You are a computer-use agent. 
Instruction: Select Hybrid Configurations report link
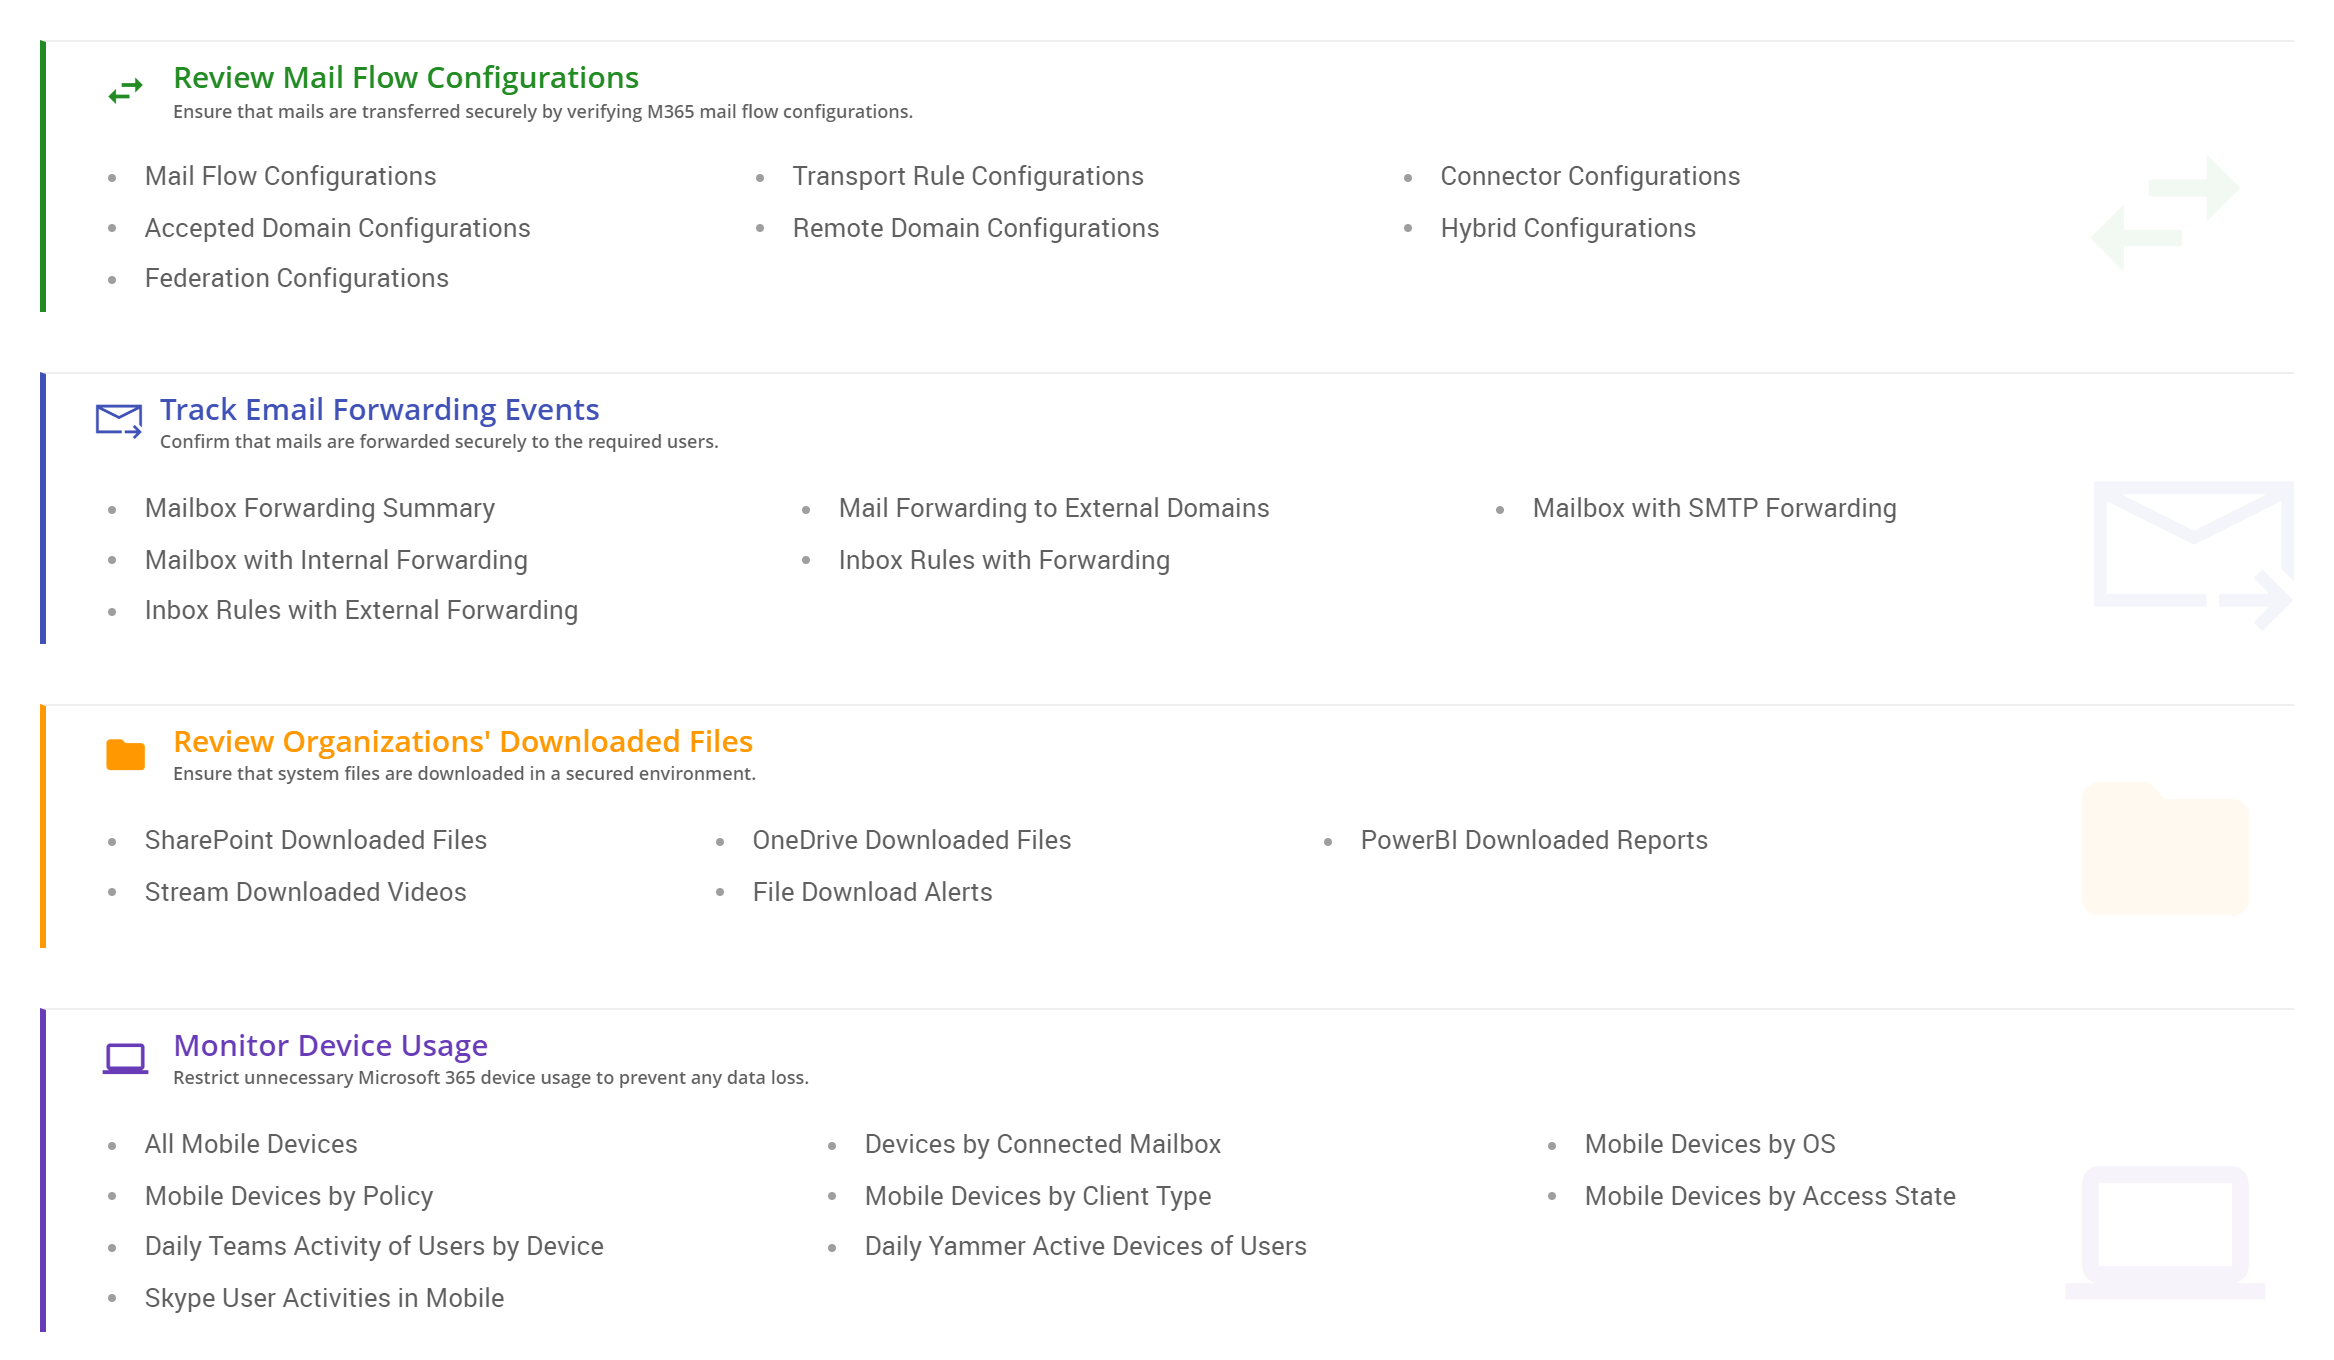1567,228
